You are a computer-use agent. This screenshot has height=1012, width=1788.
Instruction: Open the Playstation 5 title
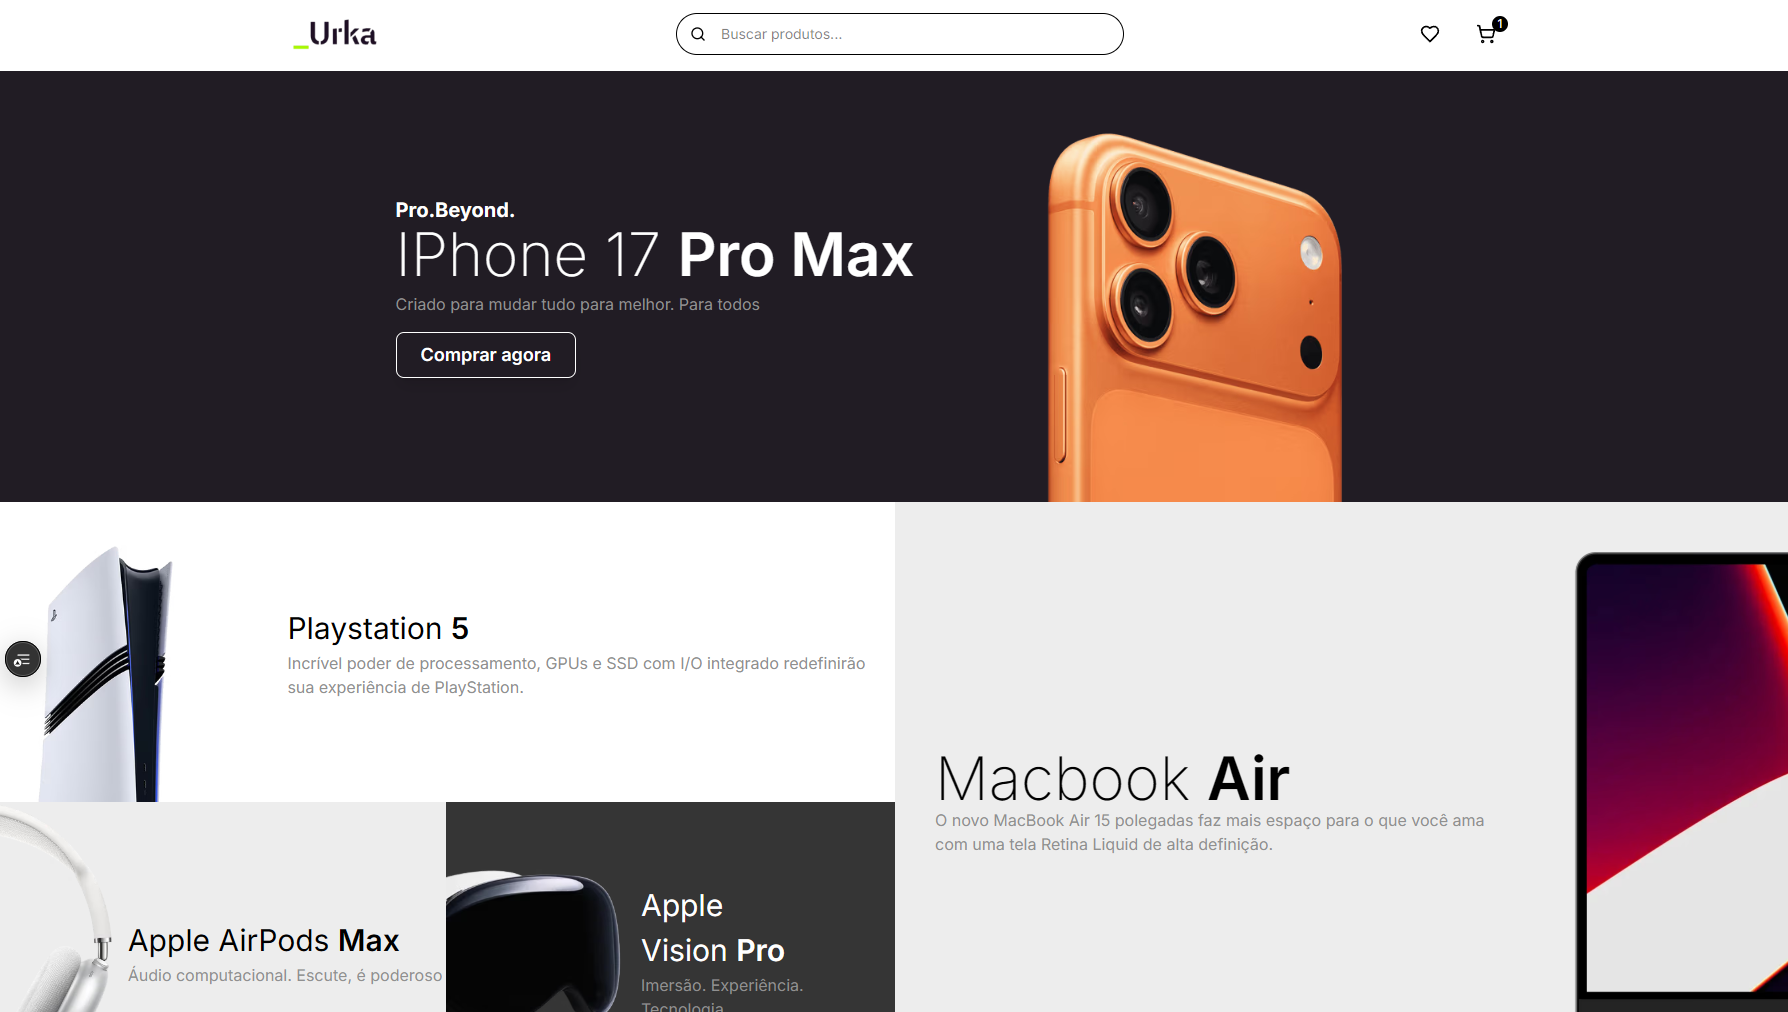point(378,628)
